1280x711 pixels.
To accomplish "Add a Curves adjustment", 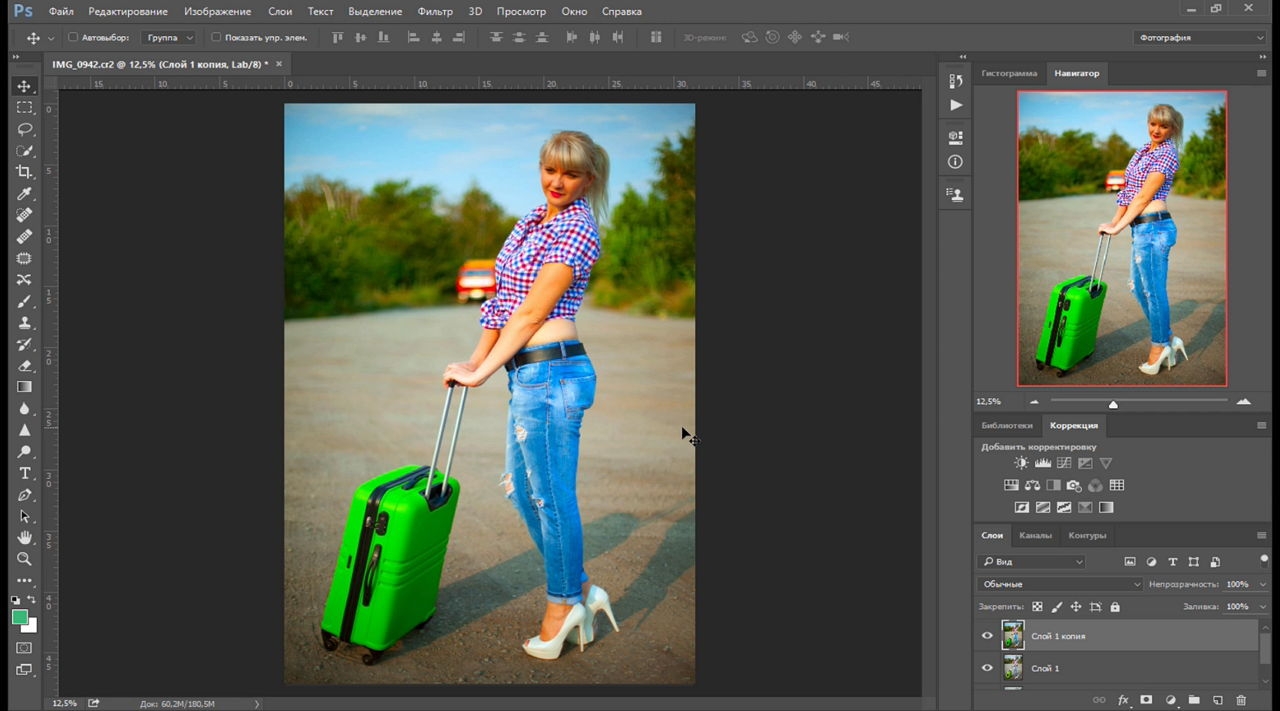I will 1064,463.
